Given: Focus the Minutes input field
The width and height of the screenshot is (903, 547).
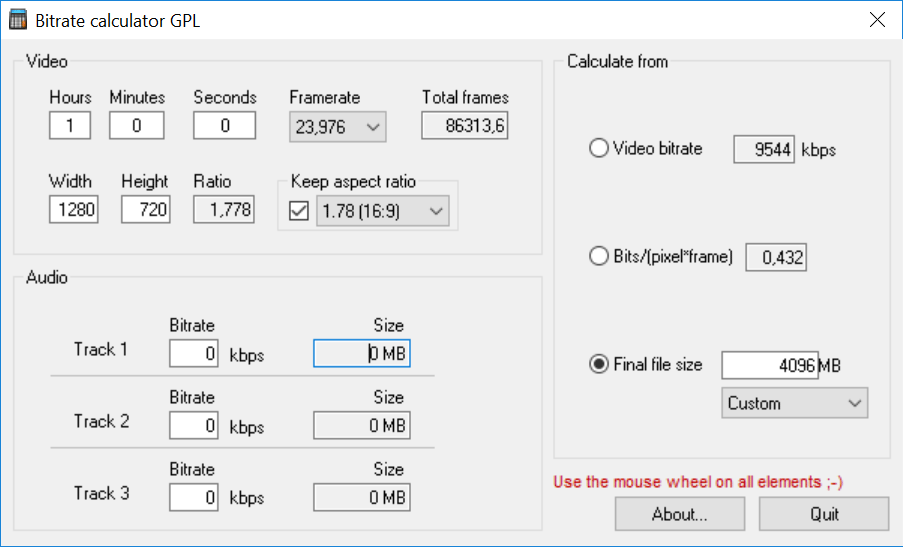Looking at the screenshot, I should click(x=136, y=126).
